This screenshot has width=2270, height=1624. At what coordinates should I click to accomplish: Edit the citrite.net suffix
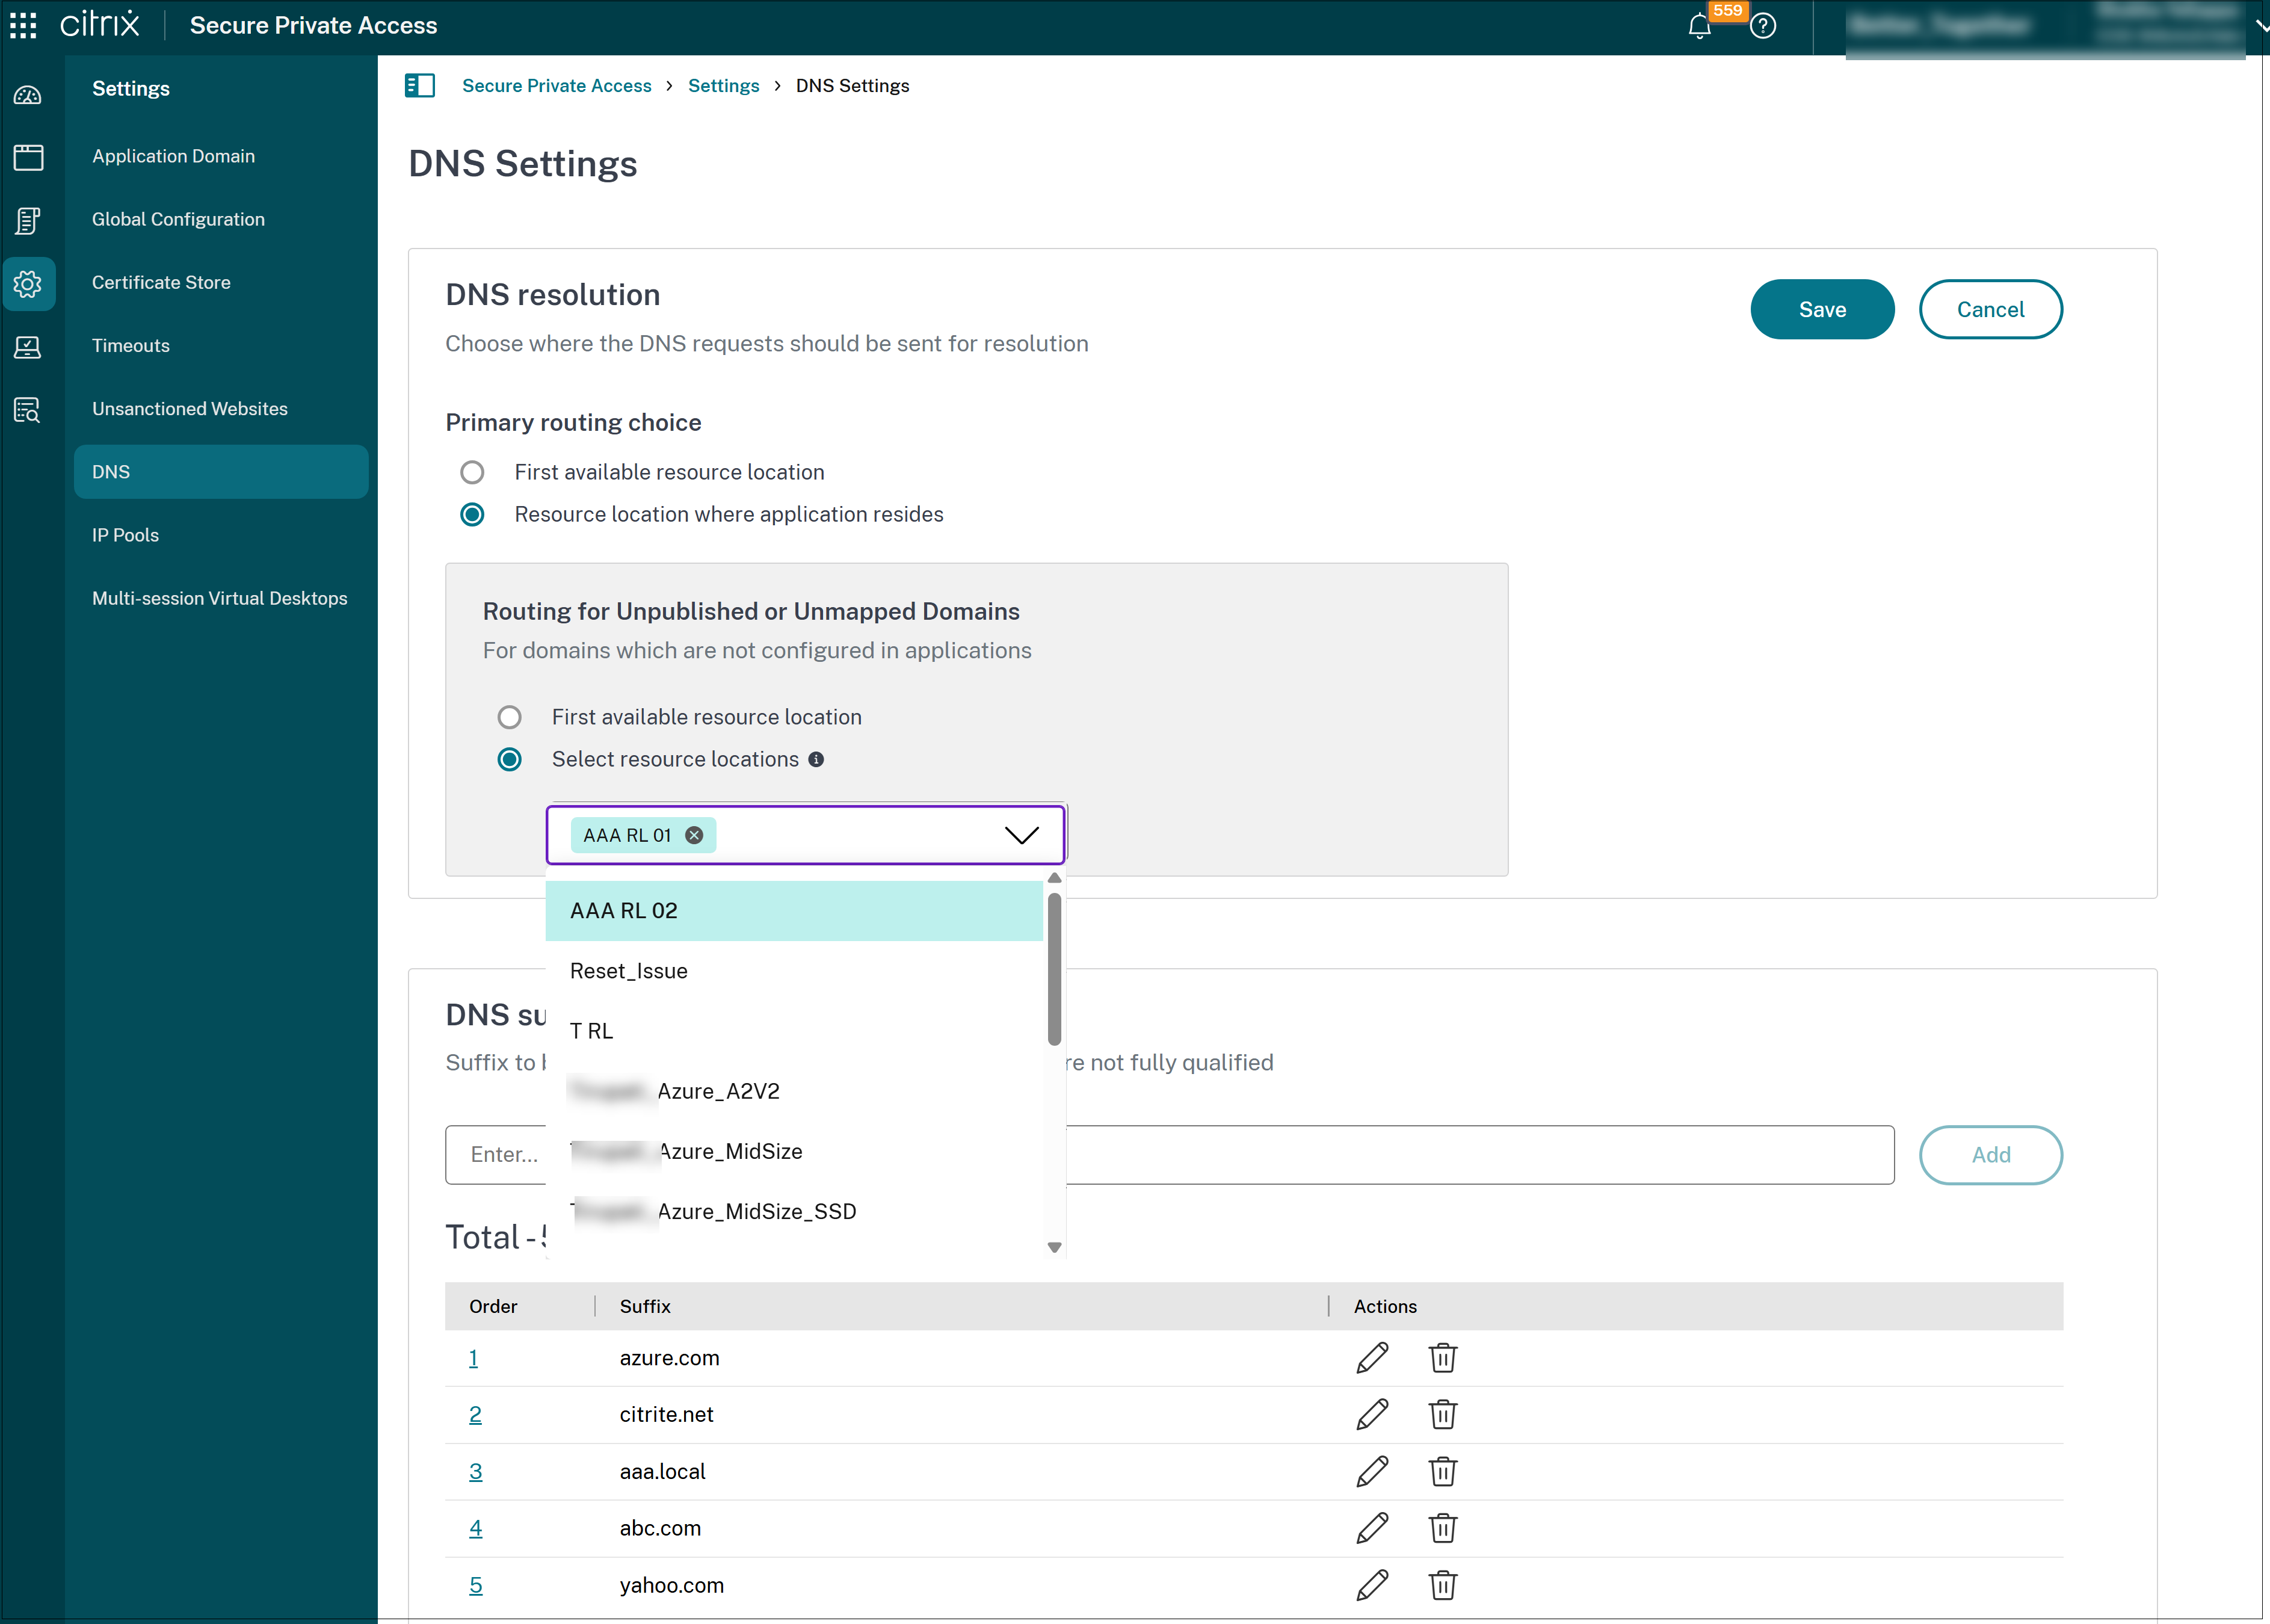1372,1414
